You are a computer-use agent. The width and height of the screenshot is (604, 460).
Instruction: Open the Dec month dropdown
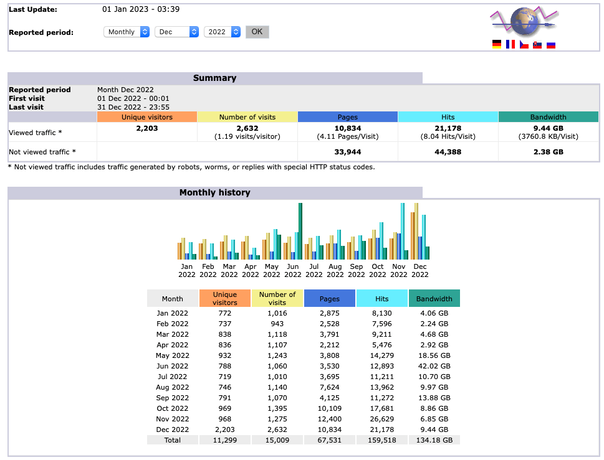tap(176, 32)
